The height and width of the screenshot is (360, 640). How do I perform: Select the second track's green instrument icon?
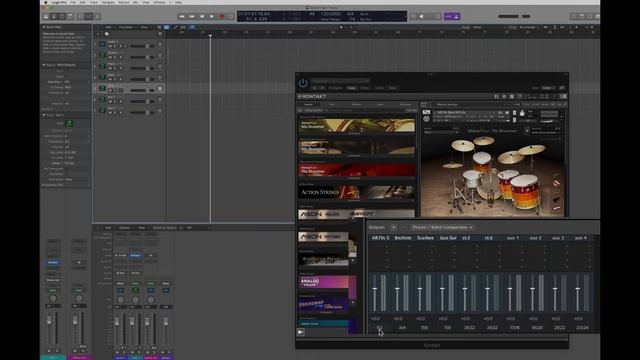coord(102,55)
